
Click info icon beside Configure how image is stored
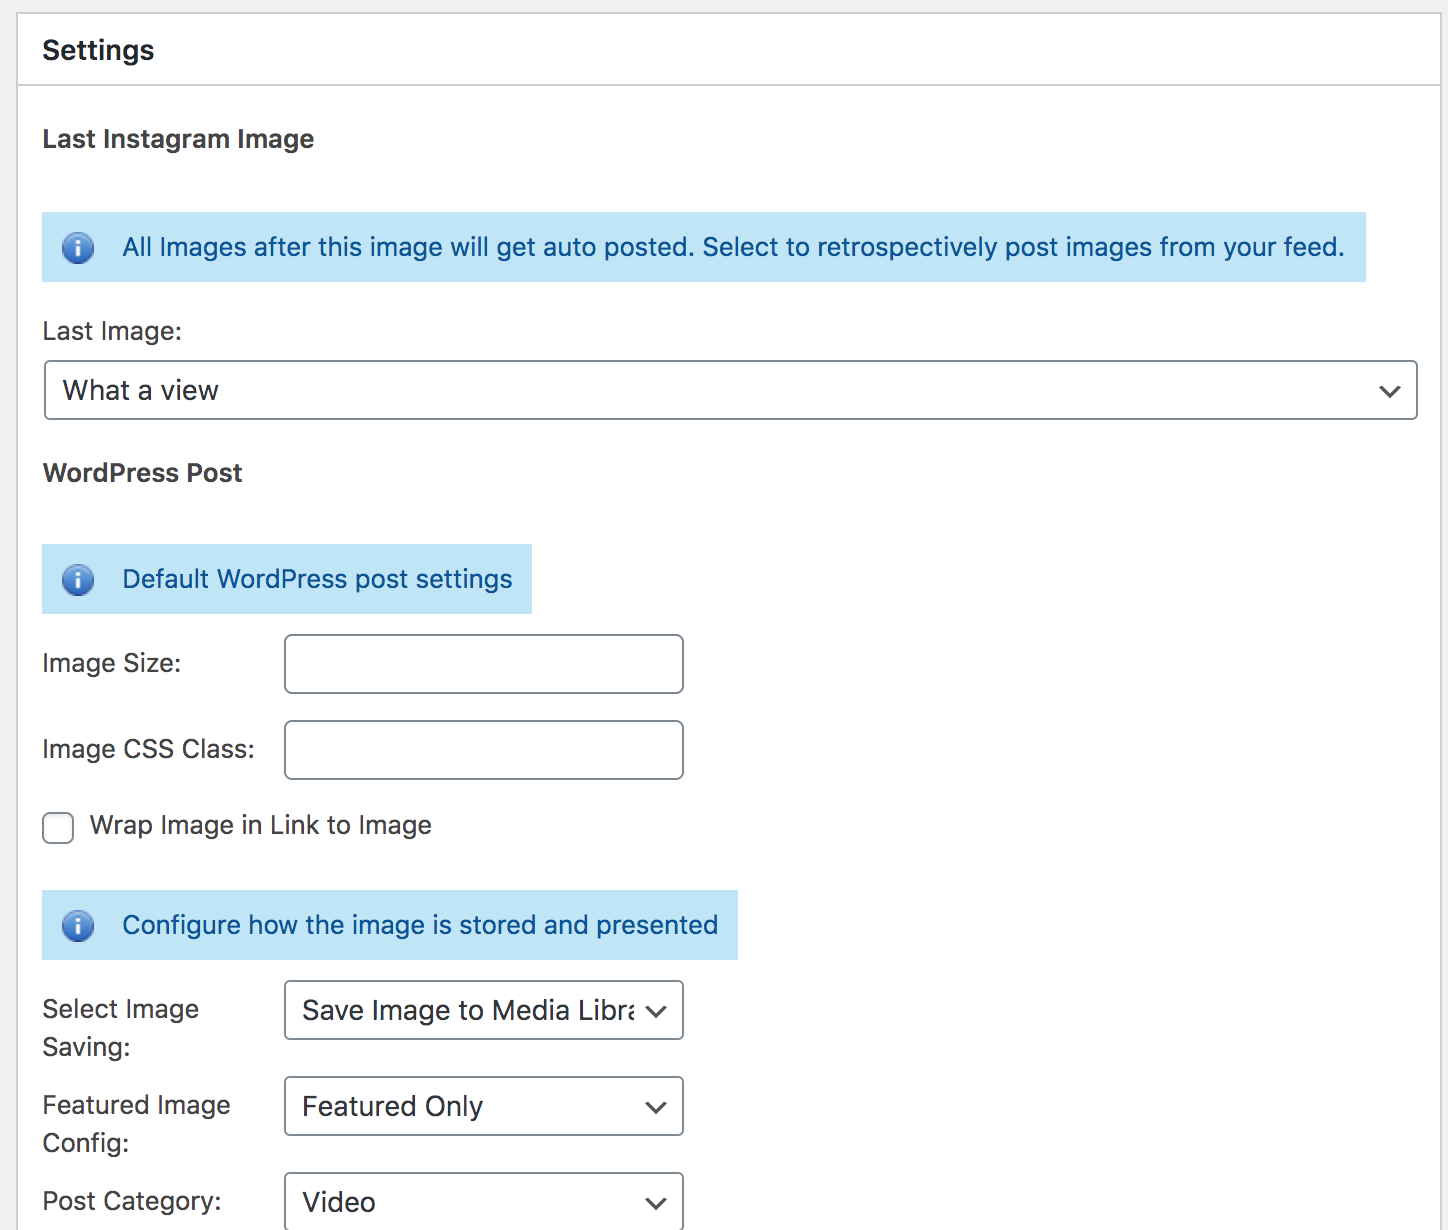coord(78,925)
